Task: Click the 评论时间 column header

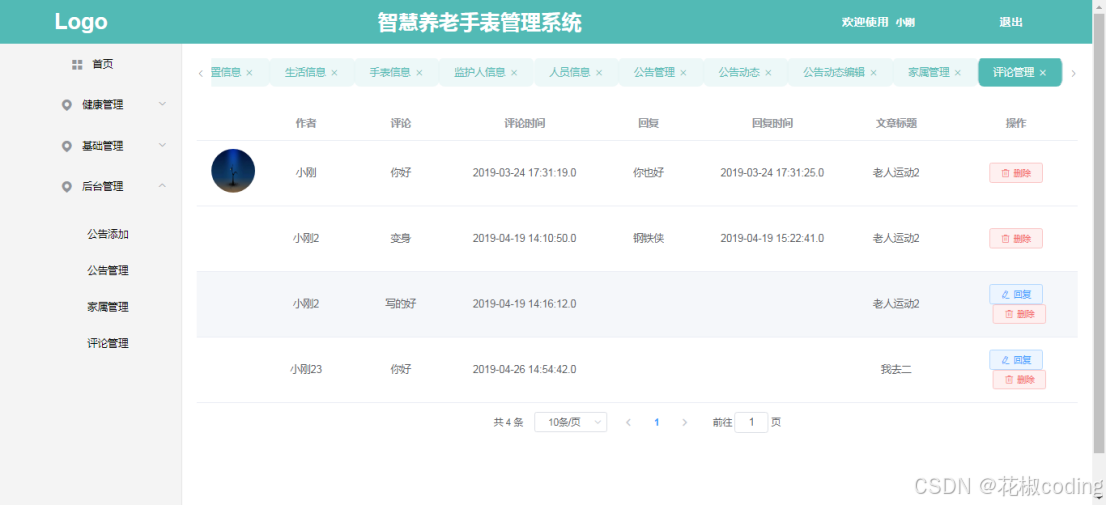Action: click(525, 124)
